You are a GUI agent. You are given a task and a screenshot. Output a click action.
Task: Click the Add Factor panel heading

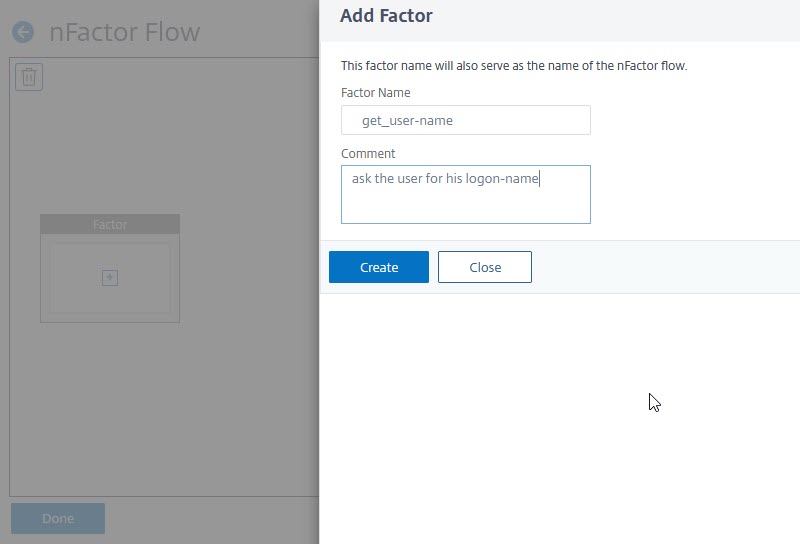pos(386,16)
